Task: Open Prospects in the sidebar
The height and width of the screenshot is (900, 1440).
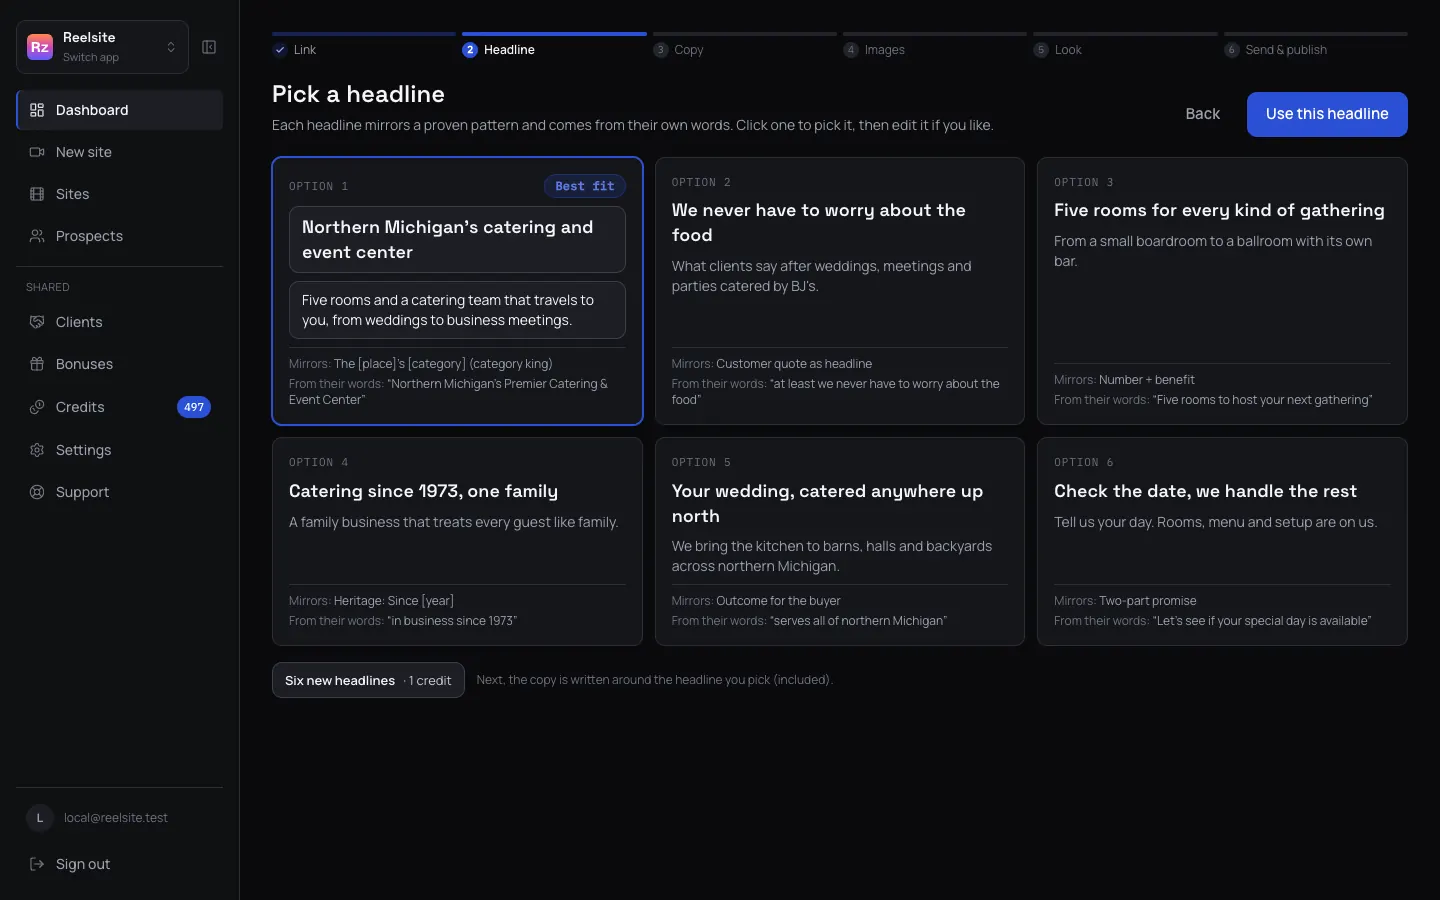Action: [120, 236]
